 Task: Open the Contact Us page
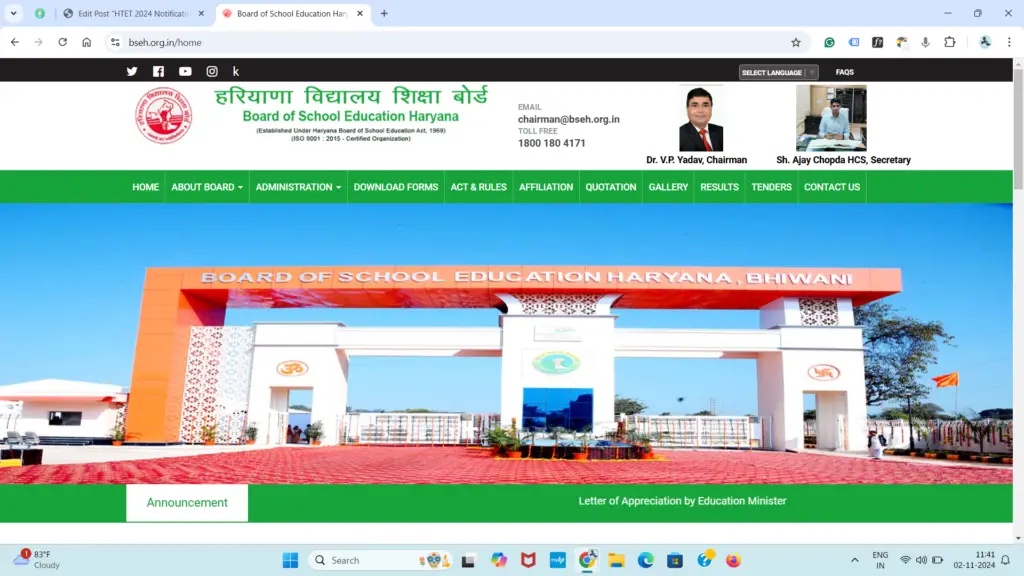click(x=832, y=187)
